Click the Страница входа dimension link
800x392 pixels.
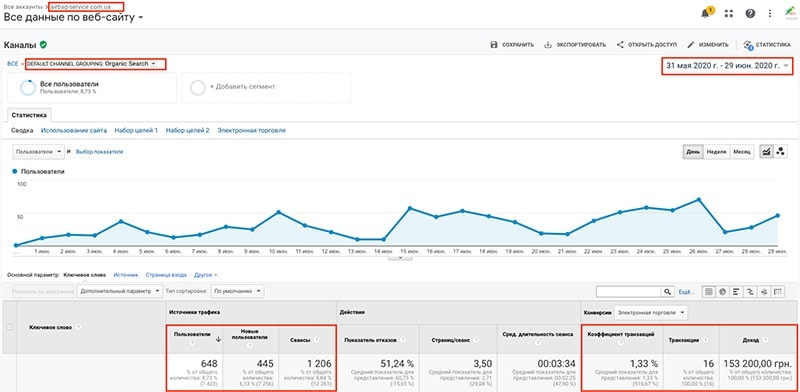pyautogui.click(x=166, y=275)
